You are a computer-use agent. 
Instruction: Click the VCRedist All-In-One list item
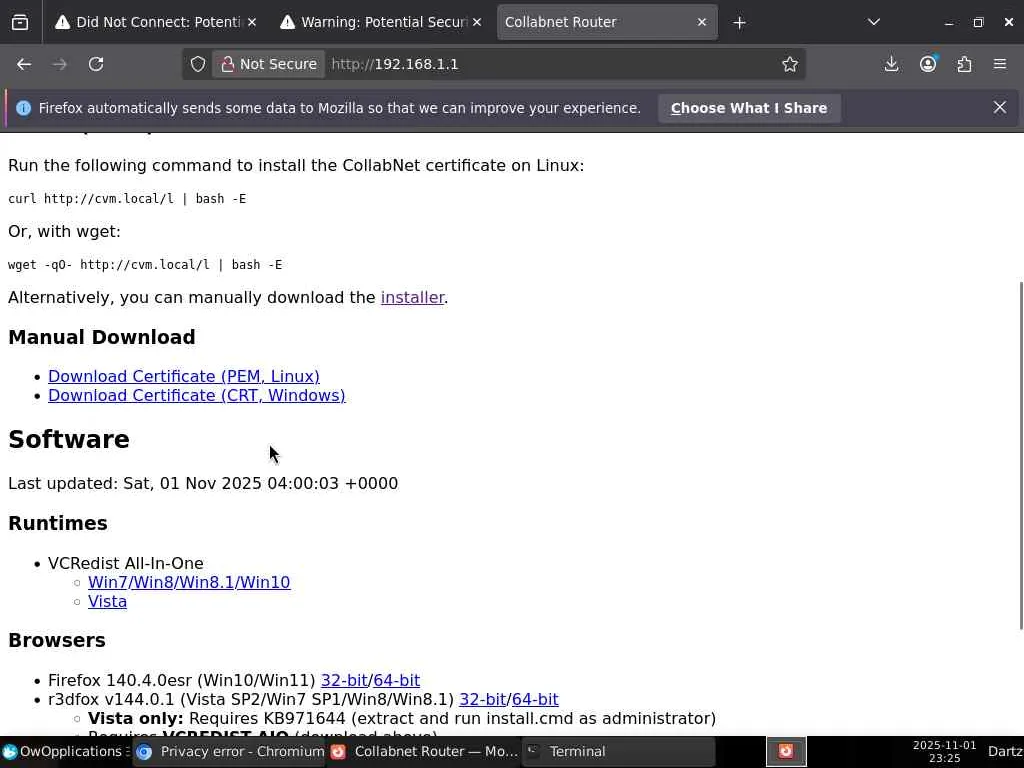[125, 563]
